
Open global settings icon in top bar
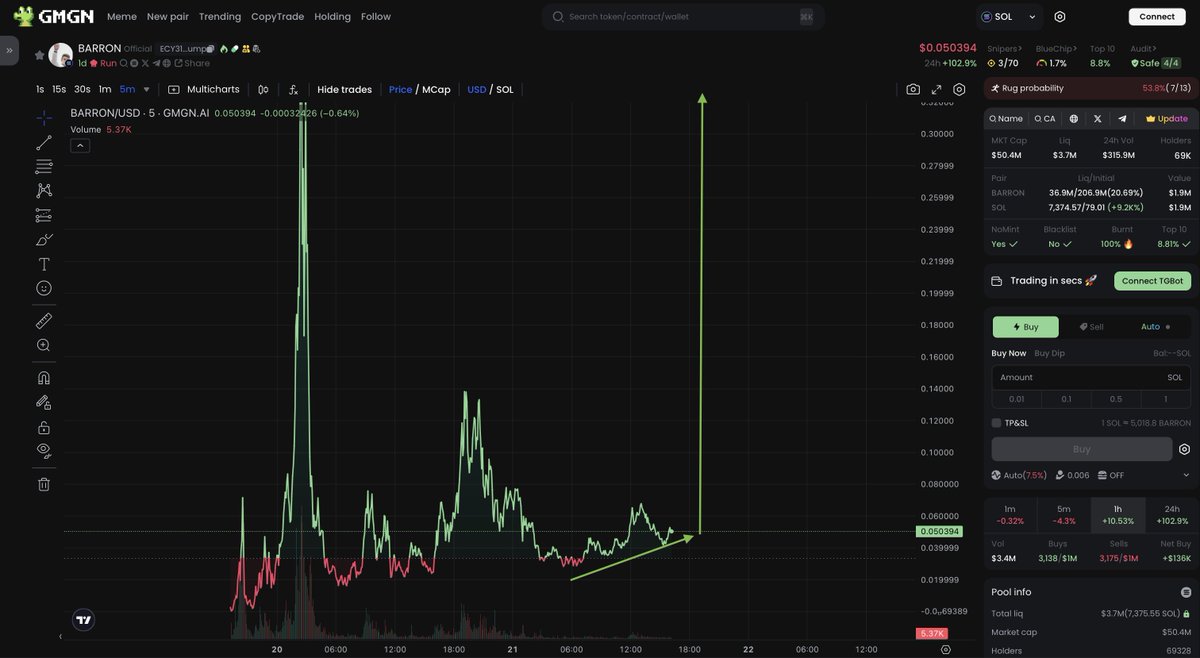tap(1060, 16)
